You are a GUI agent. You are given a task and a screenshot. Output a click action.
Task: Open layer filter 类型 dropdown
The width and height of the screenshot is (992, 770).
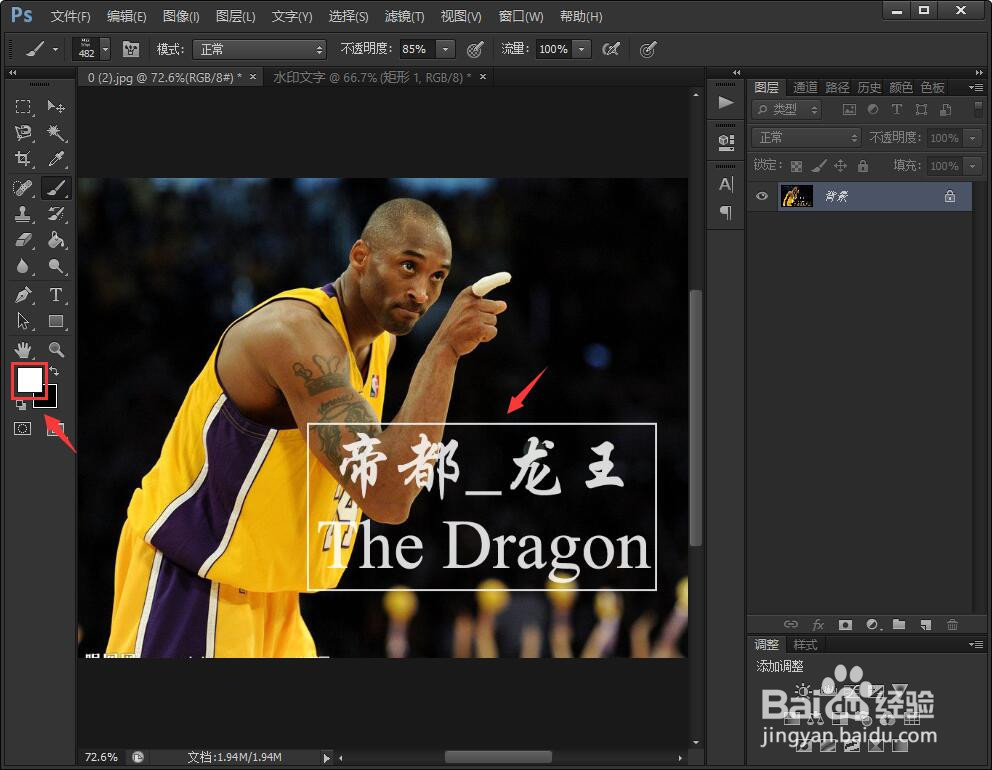(786, 109)
